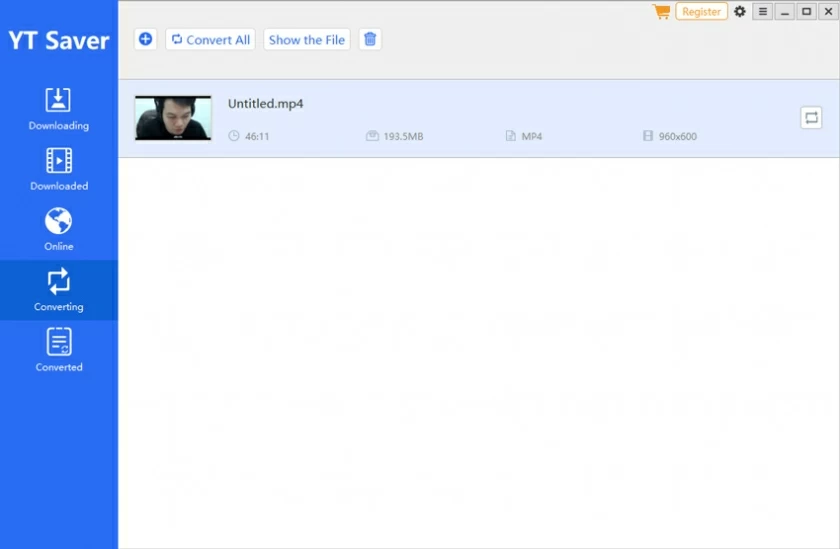
Task: Click the 193.5MB file size value
Action: [403, 136]
